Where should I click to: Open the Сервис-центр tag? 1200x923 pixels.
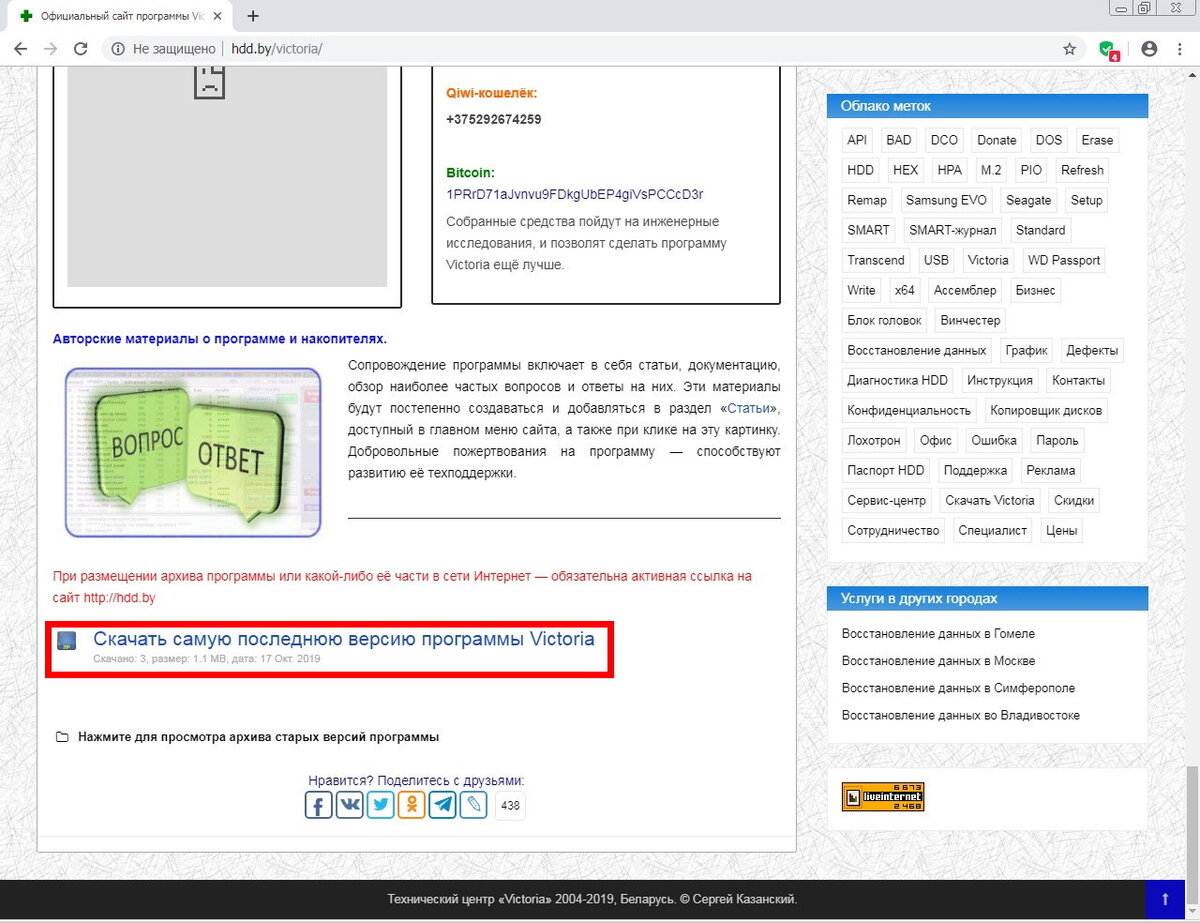pos(887,500)
